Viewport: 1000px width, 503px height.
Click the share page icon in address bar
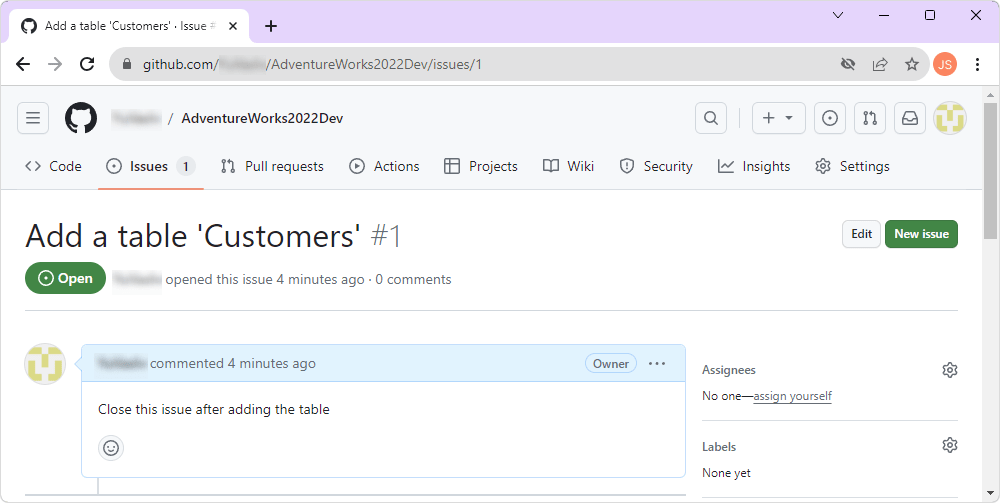880,64
